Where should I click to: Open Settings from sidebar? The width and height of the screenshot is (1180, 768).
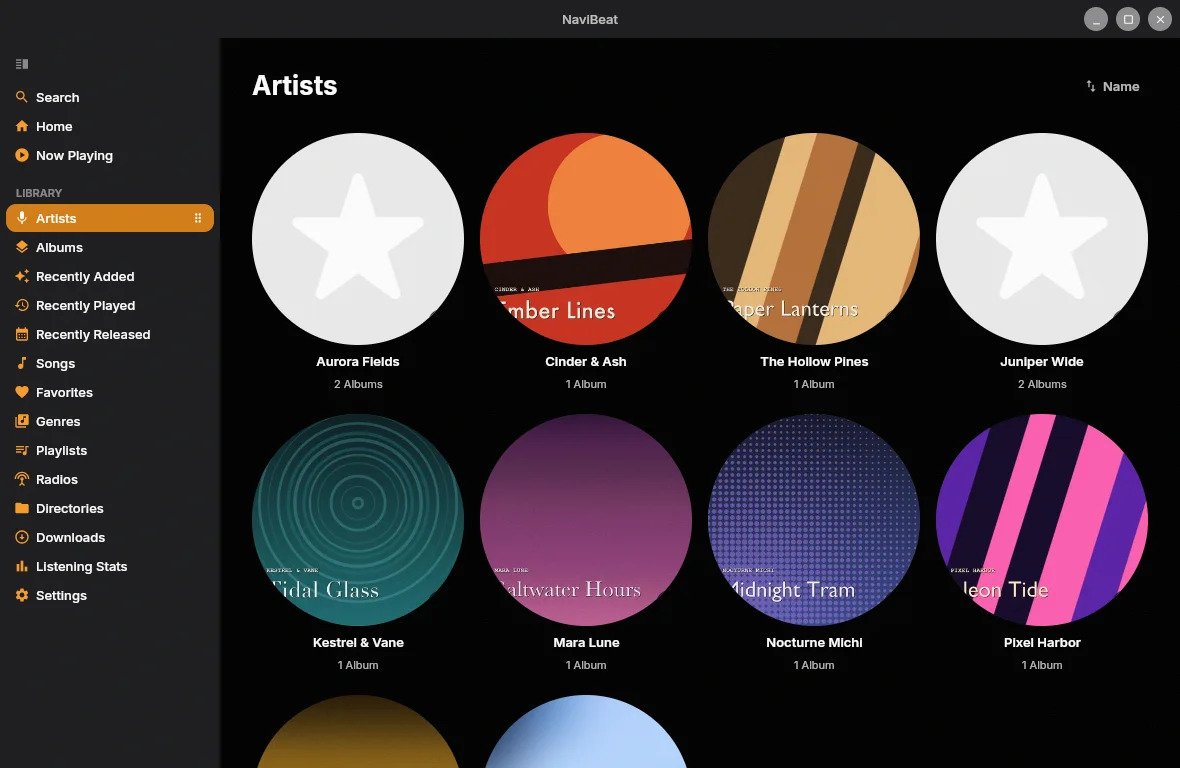110,595
